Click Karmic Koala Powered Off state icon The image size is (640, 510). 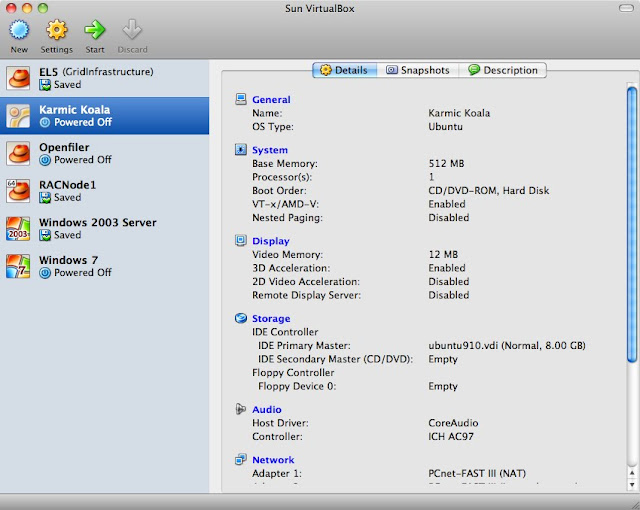(45, 122)
